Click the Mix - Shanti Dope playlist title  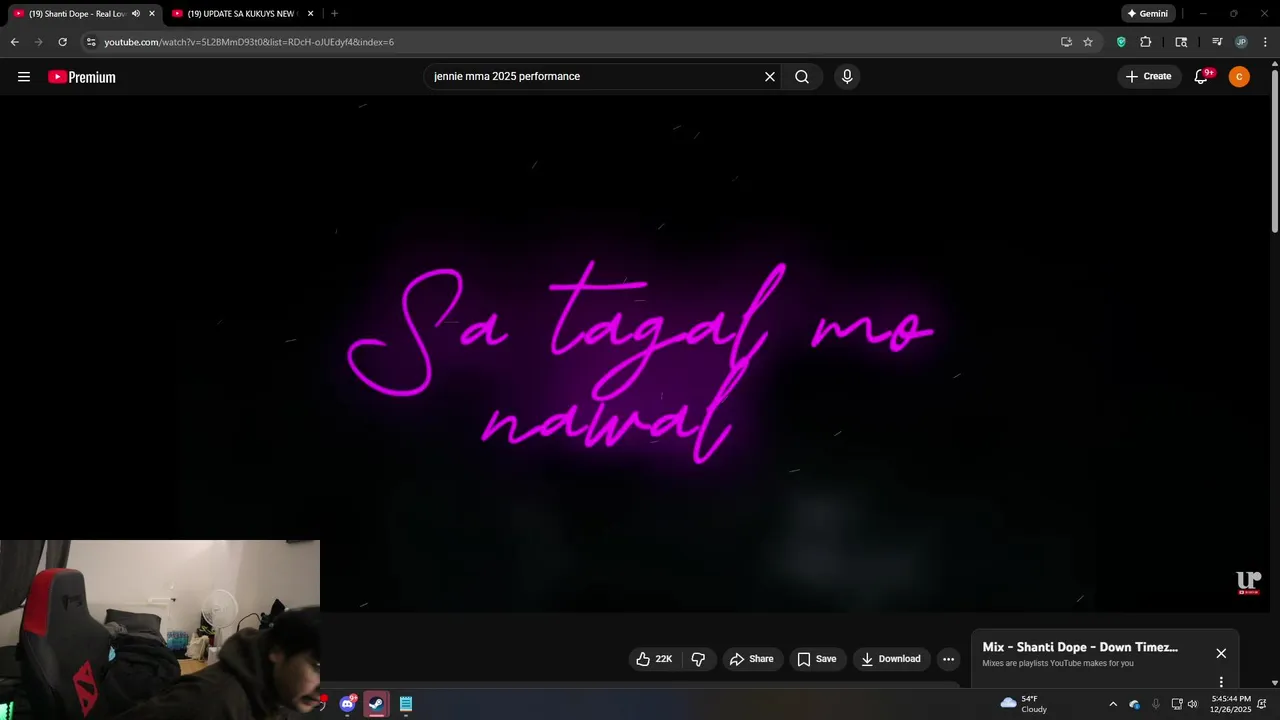tap(1080, 647)
